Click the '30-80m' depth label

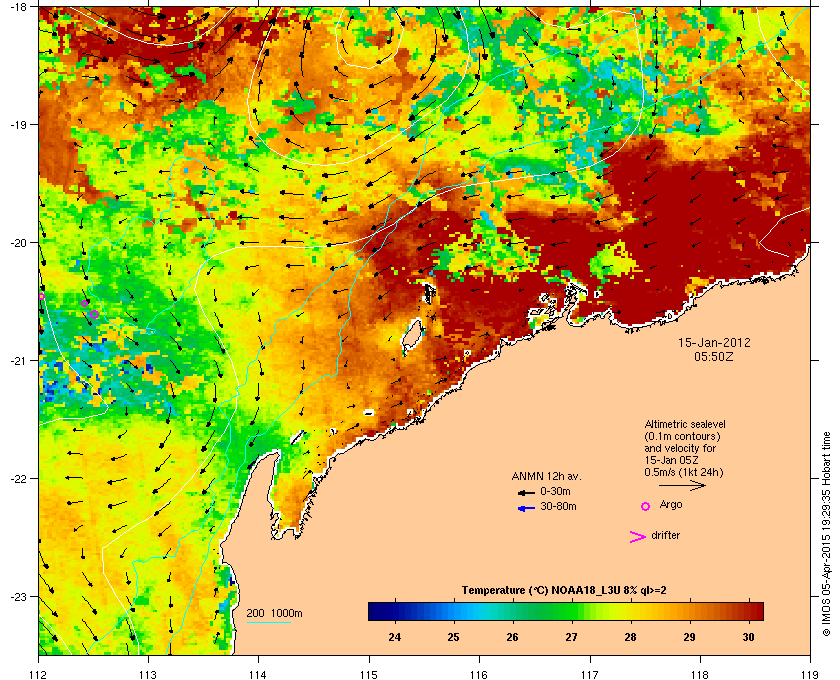[558, 506]
